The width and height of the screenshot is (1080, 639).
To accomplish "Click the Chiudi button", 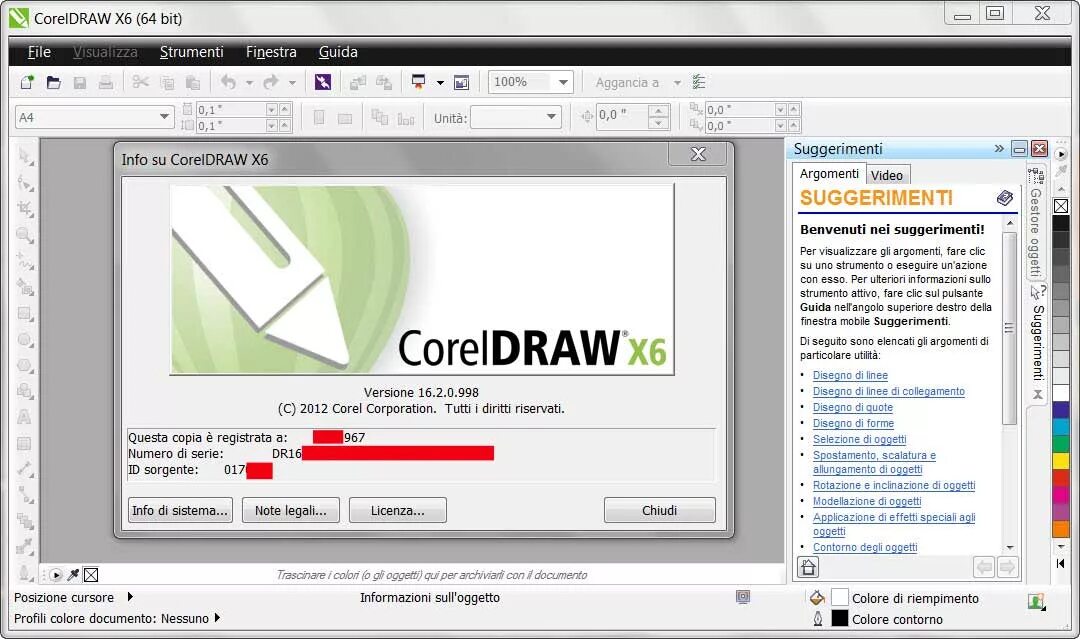I will pyautogui.click(x=659, y=510).
